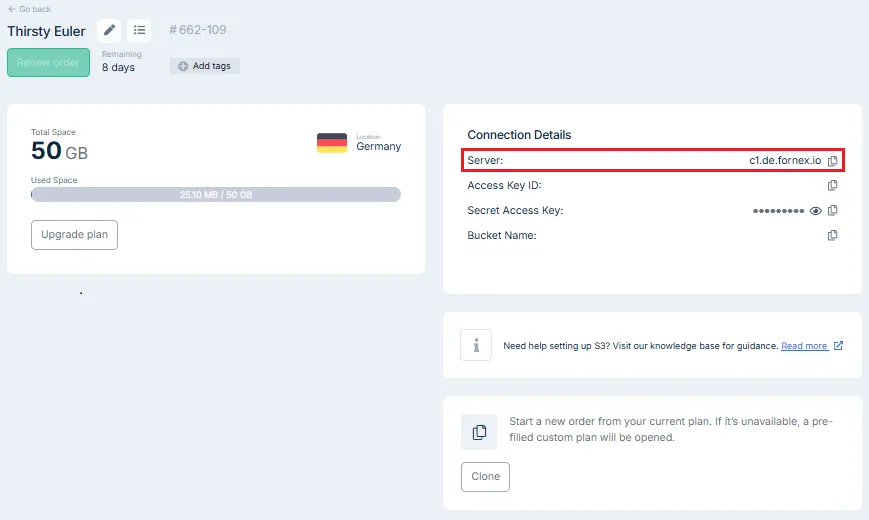The image size is (869, 520).
Task: Click the Used Space progress bar
Action: point(216,194)
